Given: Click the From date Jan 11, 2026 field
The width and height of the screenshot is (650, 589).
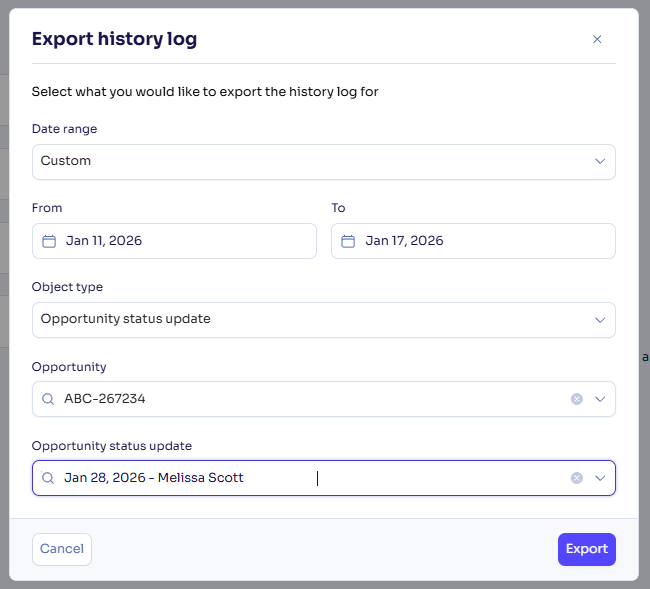Looking at the screenshot, I should point(104,241).
